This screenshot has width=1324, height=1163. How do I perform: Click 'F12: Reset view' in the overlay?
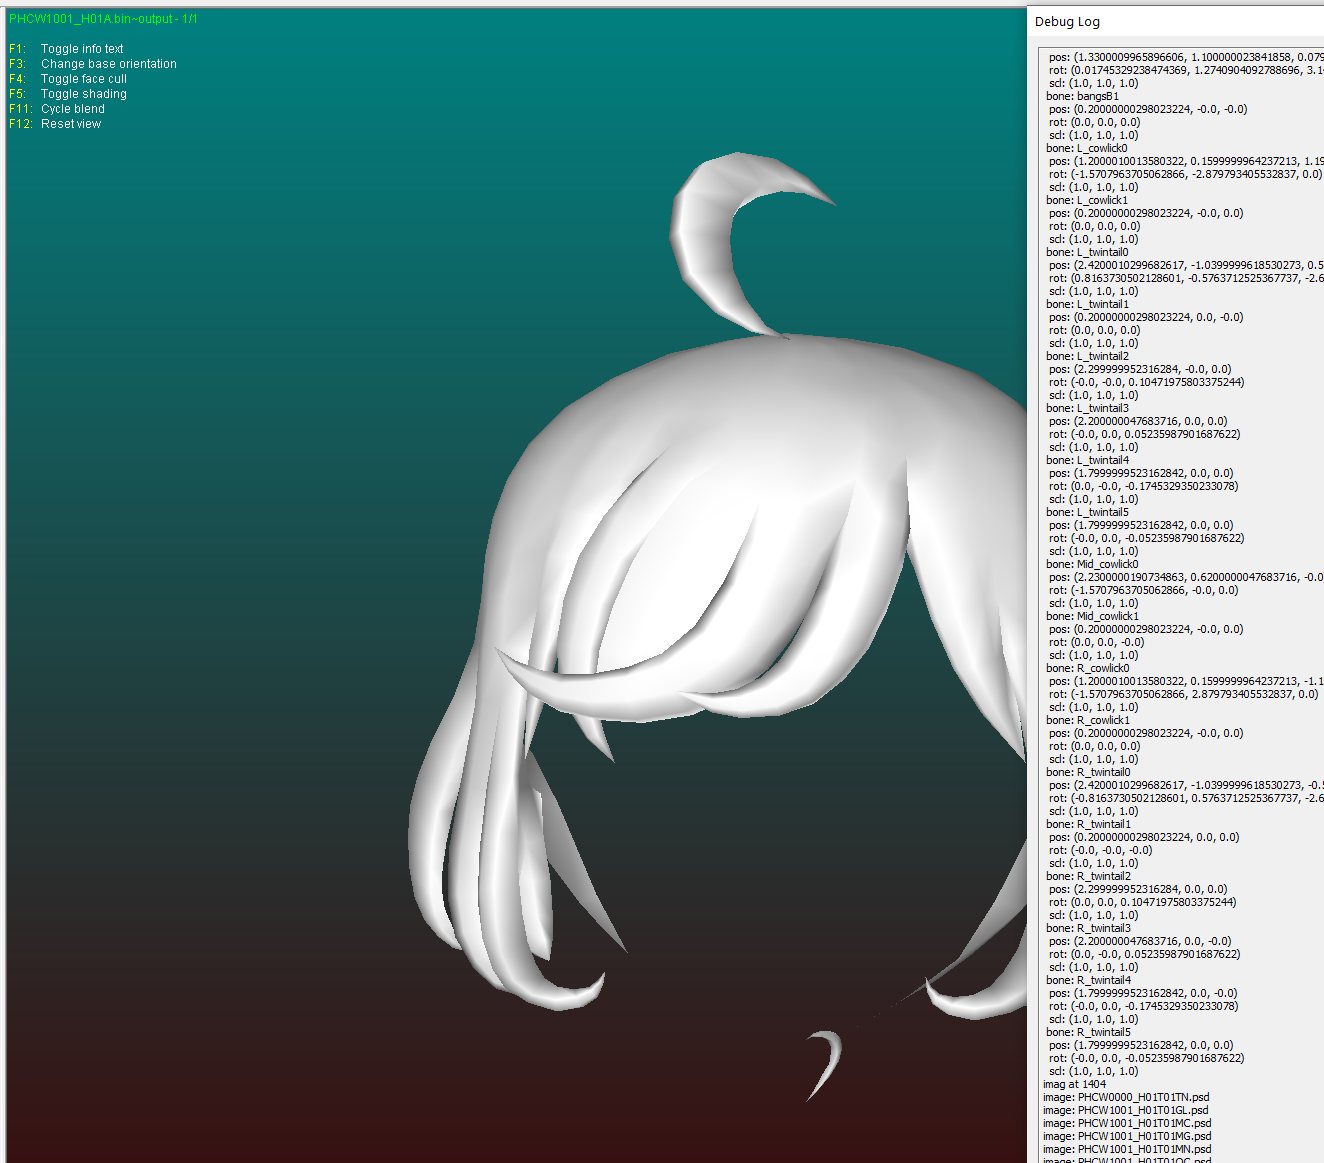point(55,123)
